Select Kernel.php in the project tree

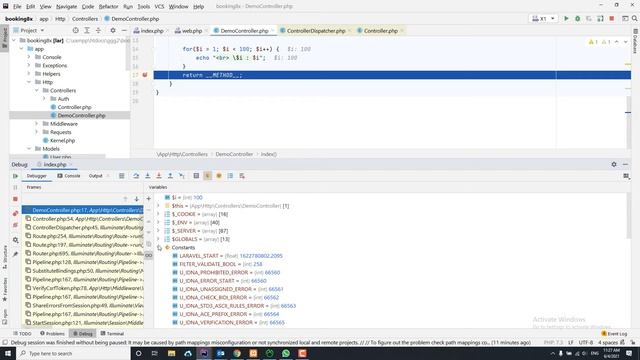(x=62, y=140)
